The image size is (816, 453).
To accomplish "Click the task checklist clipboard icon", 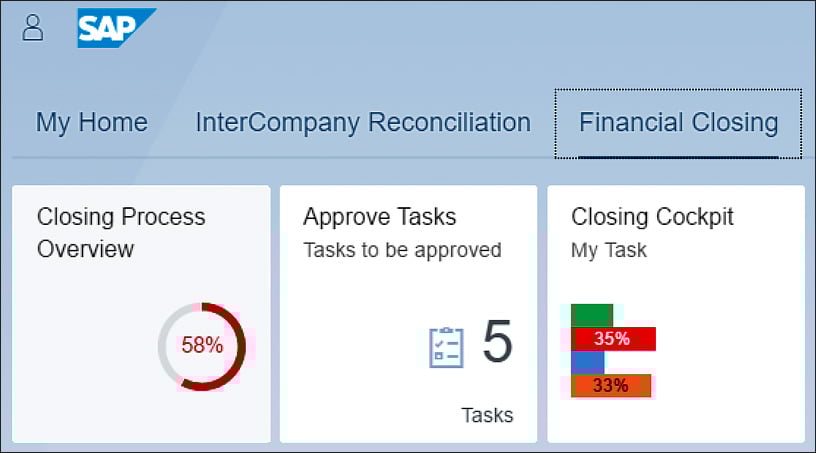I will click(x=446, y=347).
